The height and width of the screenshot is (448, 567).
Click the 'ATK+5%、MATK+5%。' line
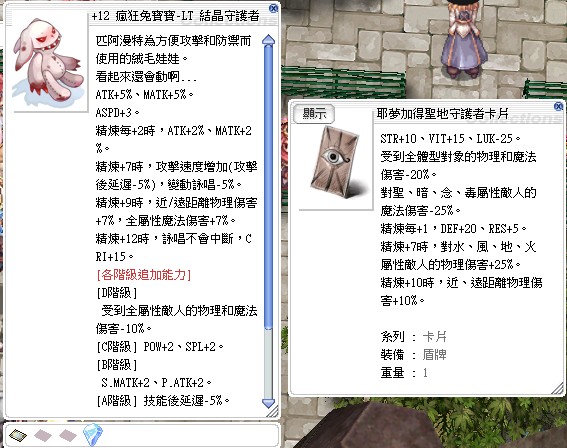145,95
